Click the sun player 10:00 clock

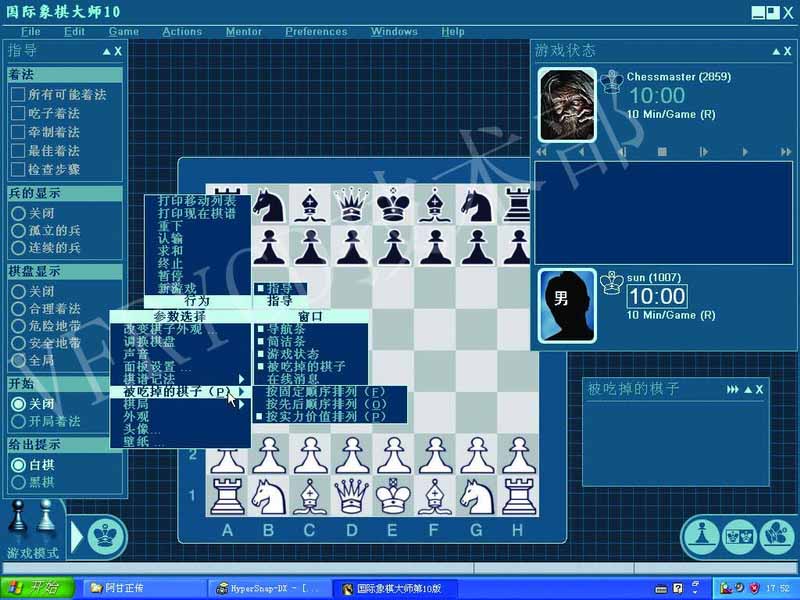pyautogui.click(x=657, y=296)
